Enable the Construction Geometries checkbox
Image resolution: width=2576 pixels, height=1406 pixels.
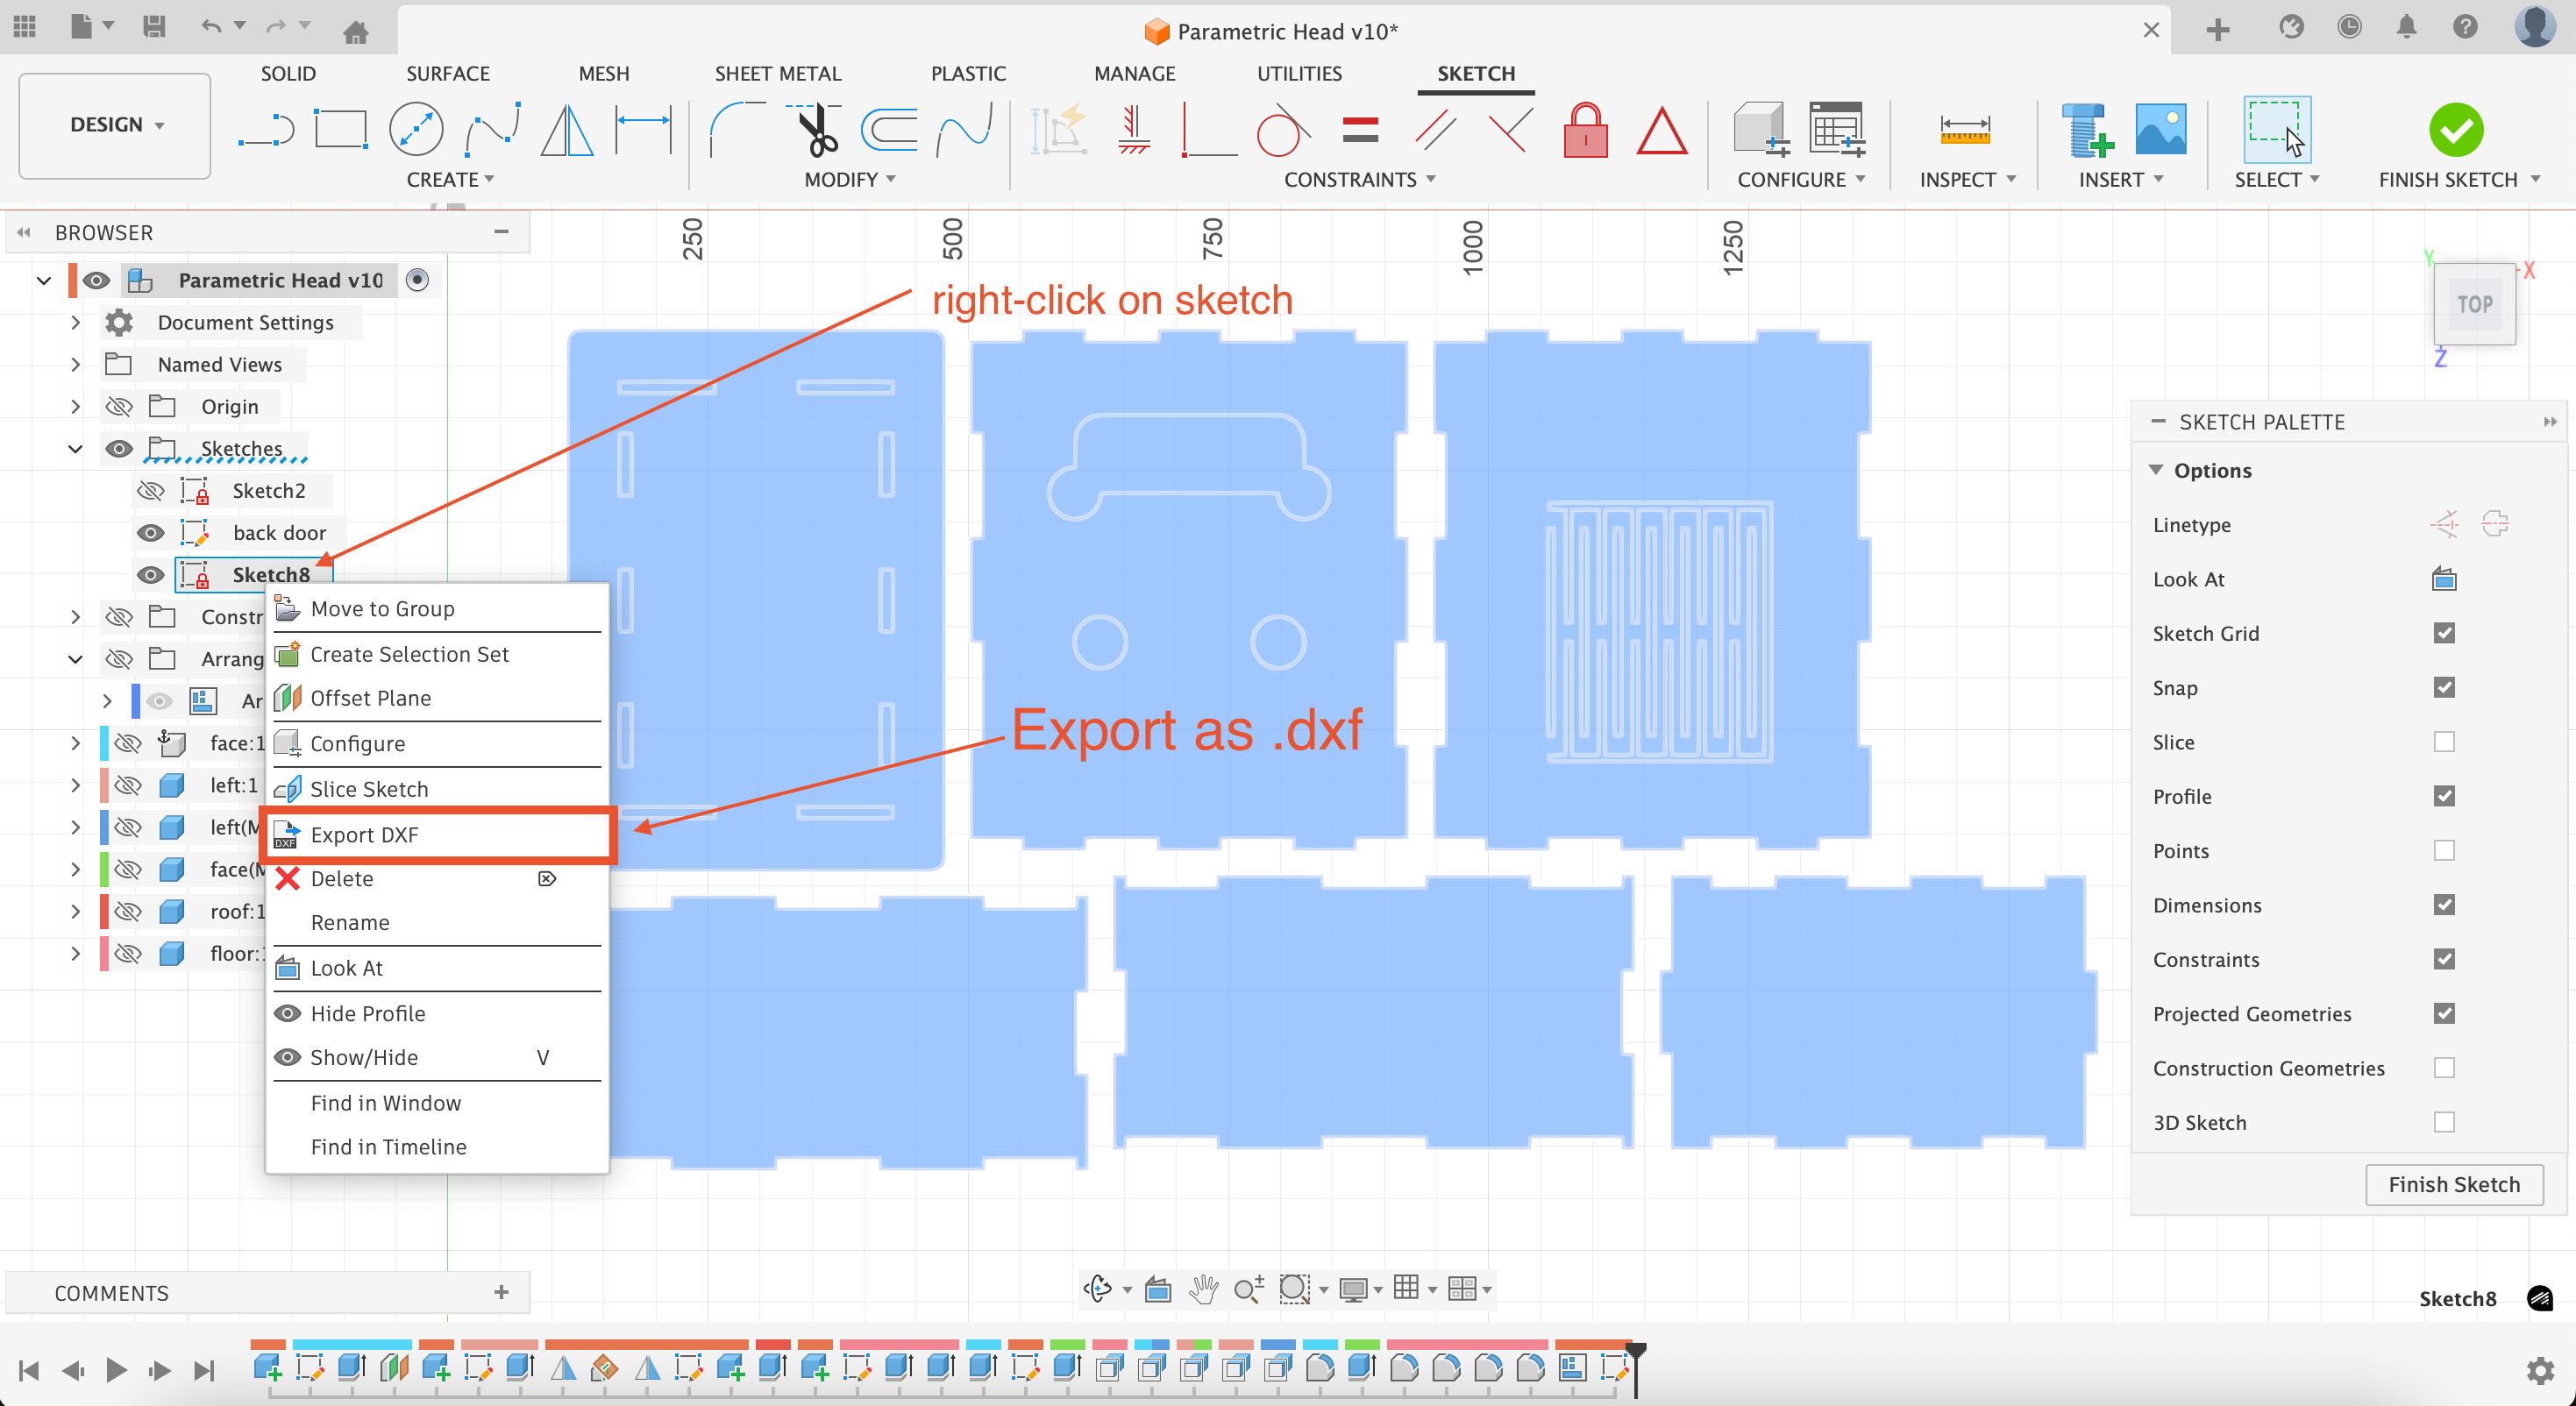tap(2443, 1068)
